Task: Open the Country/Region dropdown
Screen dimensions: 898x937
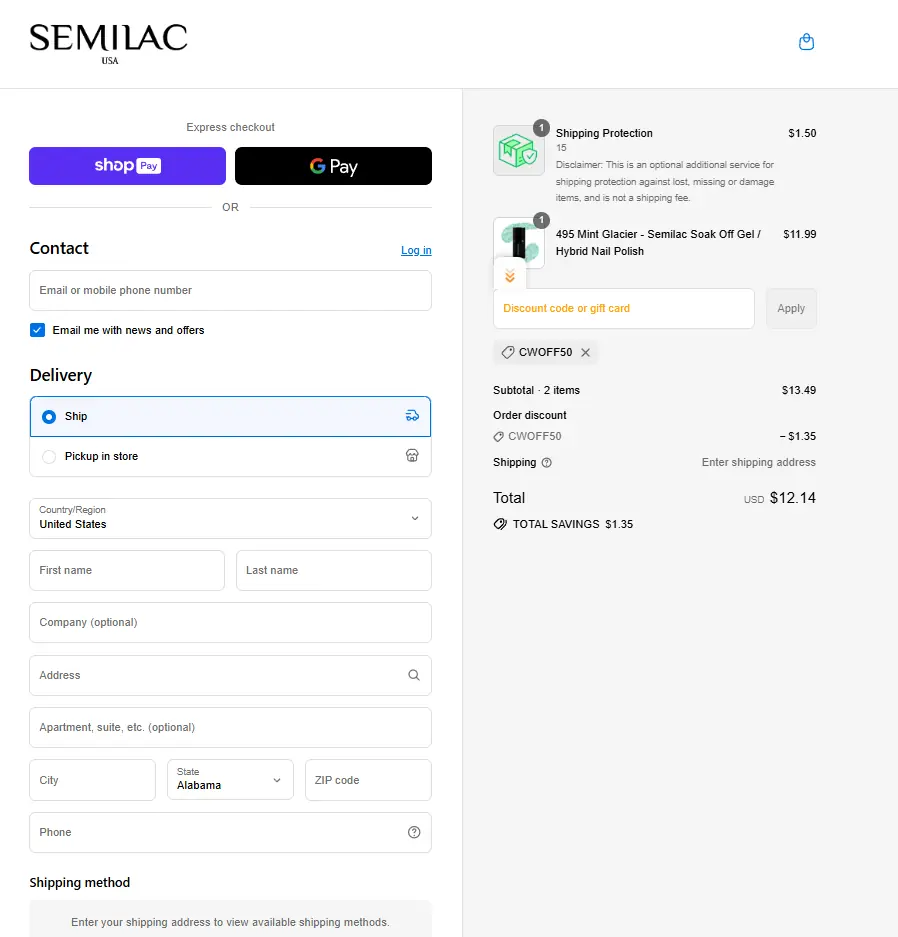Action: (x=230, y=518)
